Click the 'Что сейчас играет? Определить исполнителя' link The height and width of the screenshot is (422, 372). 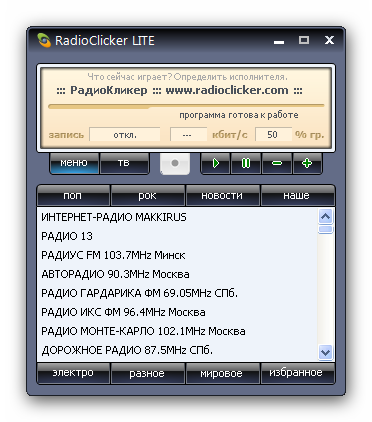[x=187, y=77]
